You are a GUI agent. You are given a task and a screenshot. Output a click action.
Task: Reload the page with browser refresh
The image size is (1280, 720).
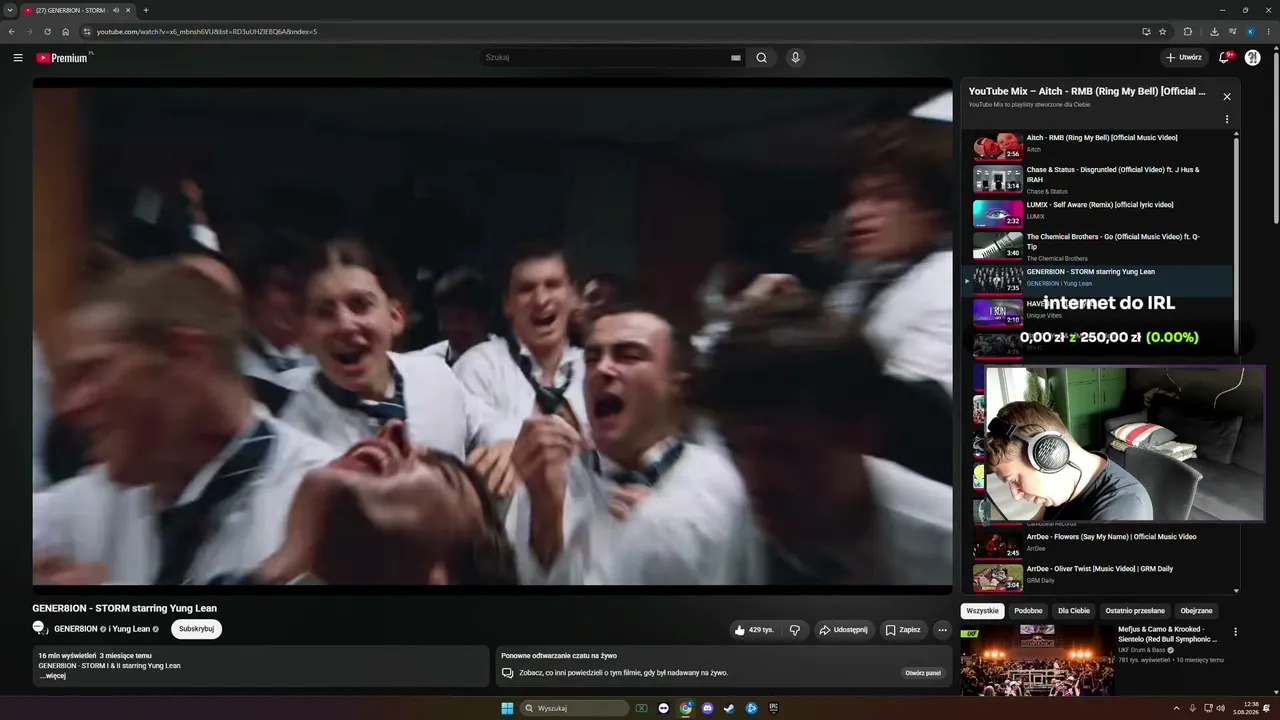pyautogui.click(x=47, y=32)
